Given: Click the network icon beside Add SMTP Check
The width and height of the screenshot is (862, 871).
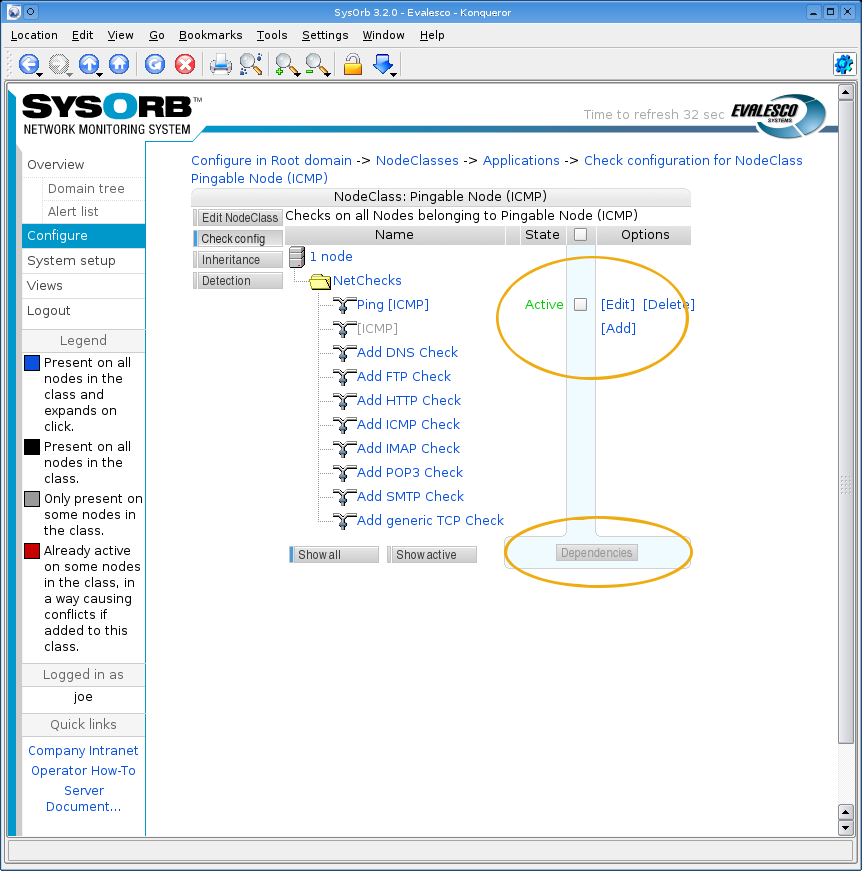Looking at the screenshot, I should coord(344,497).
